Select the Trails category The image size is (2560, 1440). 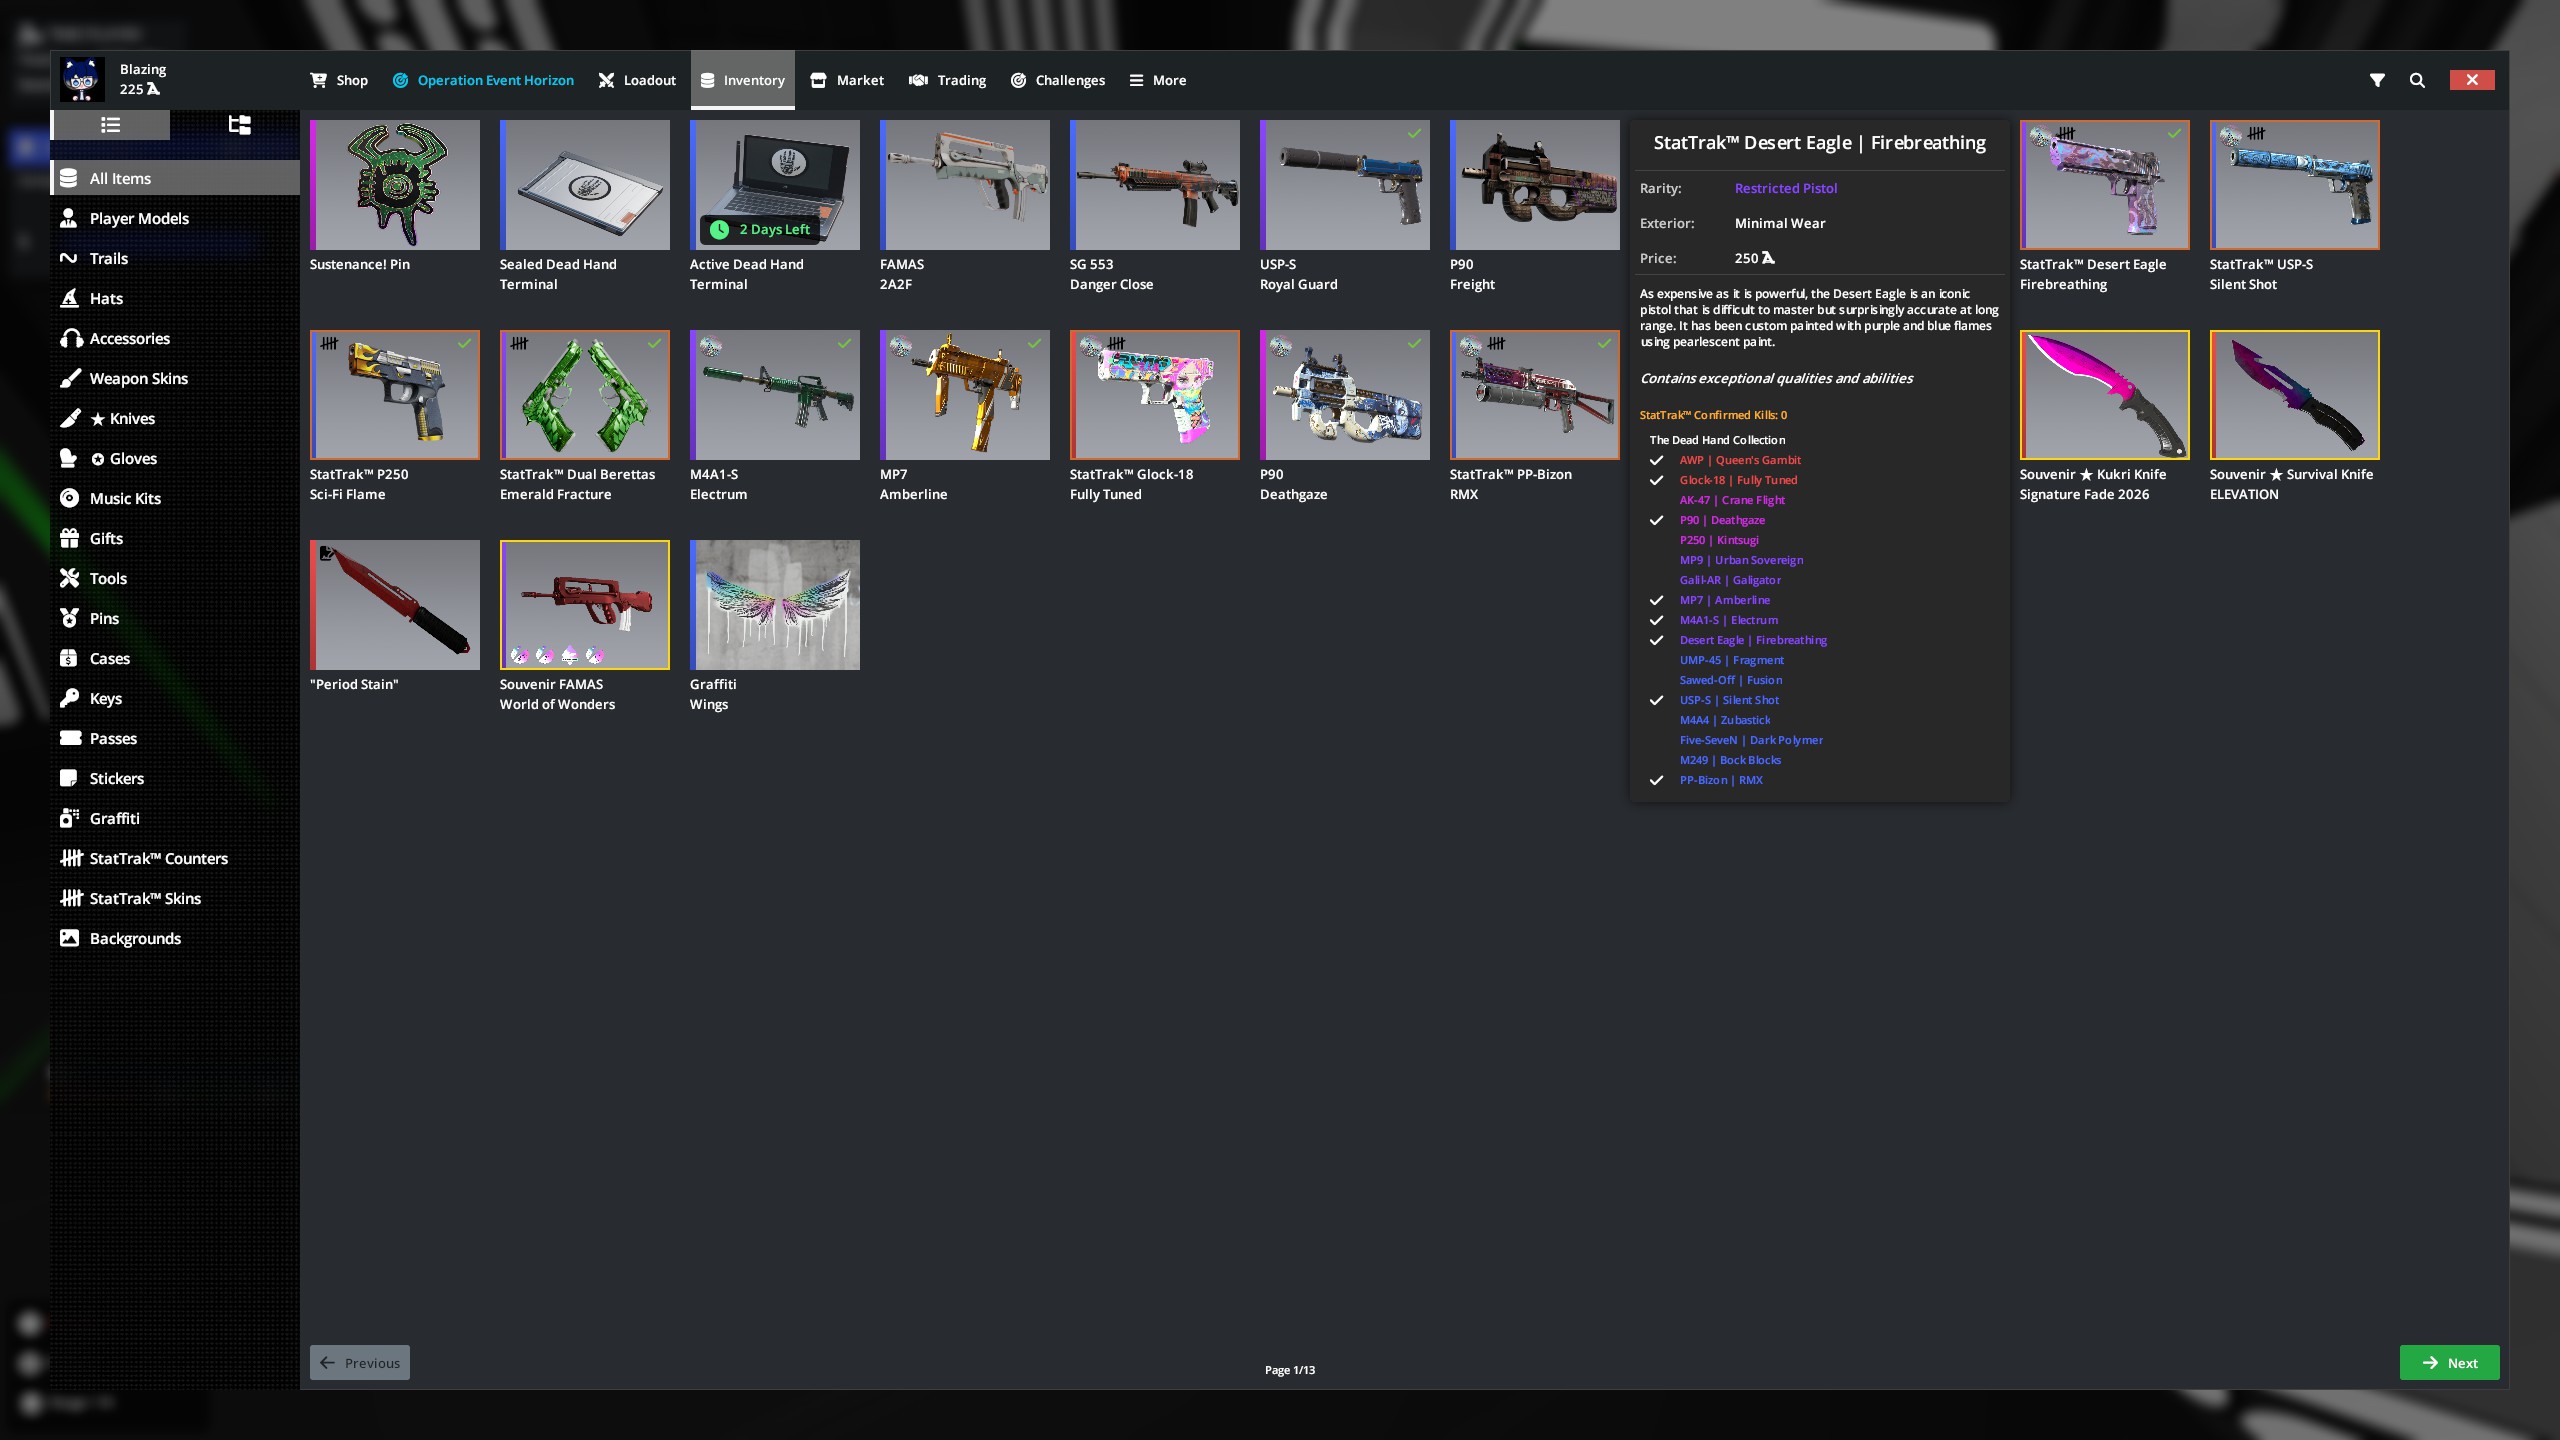click(108, 258)
